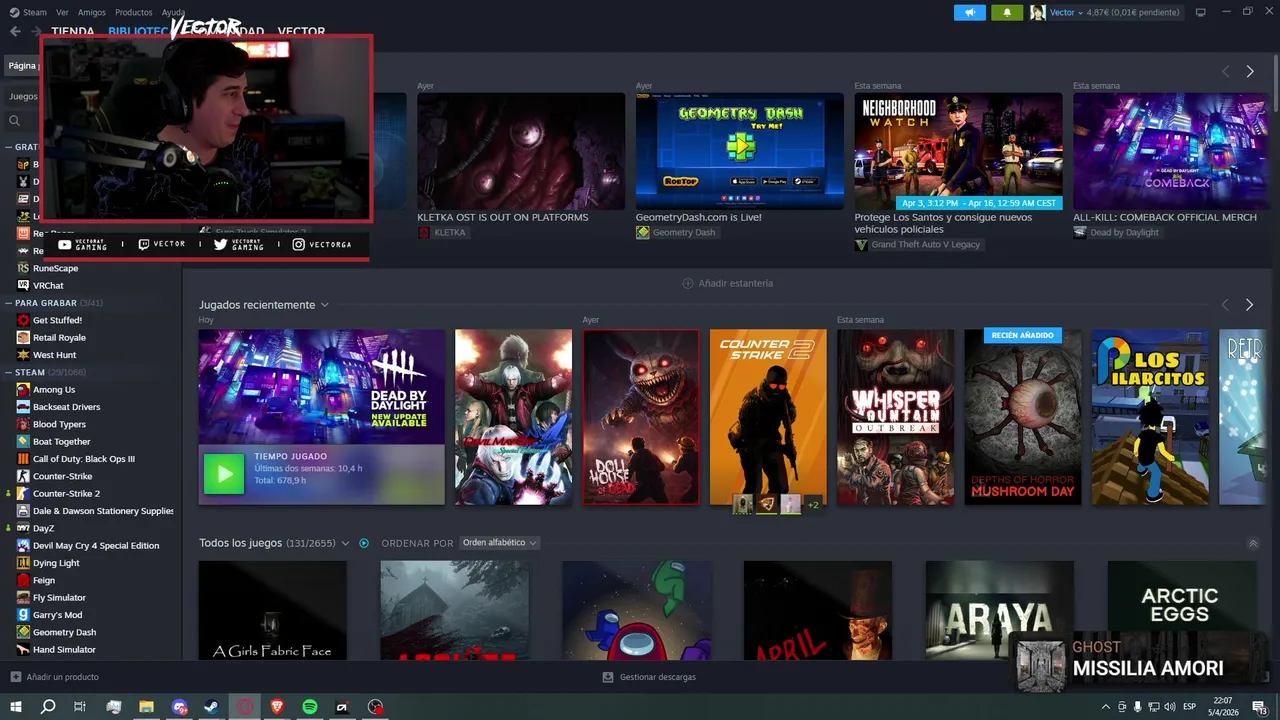The image size is (1280, 720).
Task: Click the library search magnifier icon
Action: 15,120
